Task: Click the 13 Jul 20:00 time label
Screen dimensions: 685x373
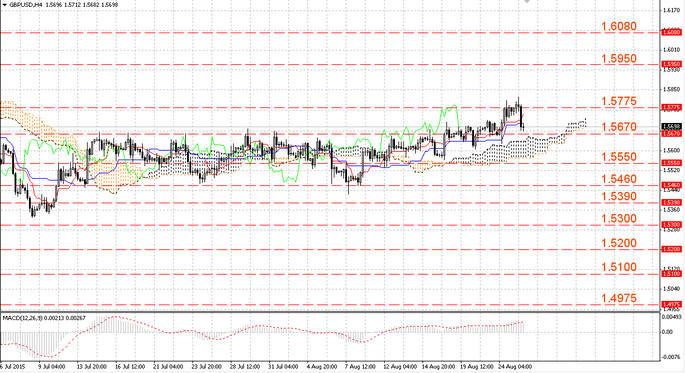Action: click(x=91, y=366)
